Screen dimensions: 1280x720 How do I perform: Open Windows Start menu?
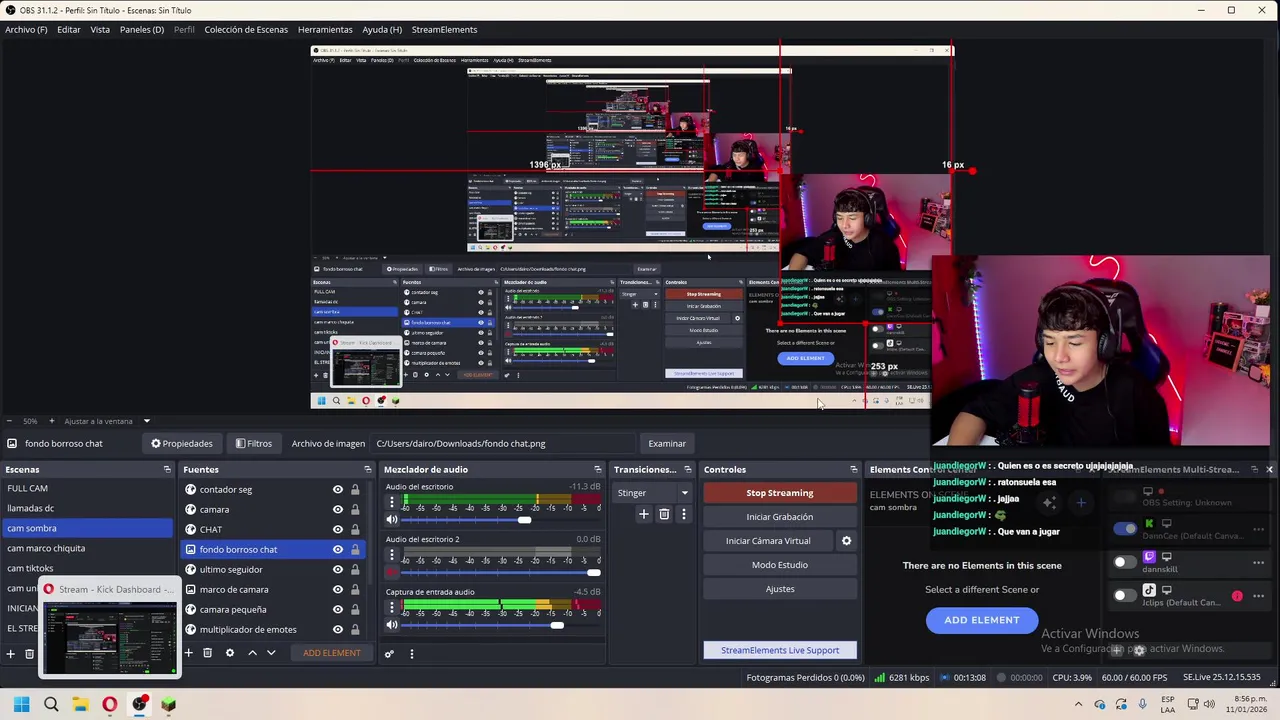coord(21,704)
